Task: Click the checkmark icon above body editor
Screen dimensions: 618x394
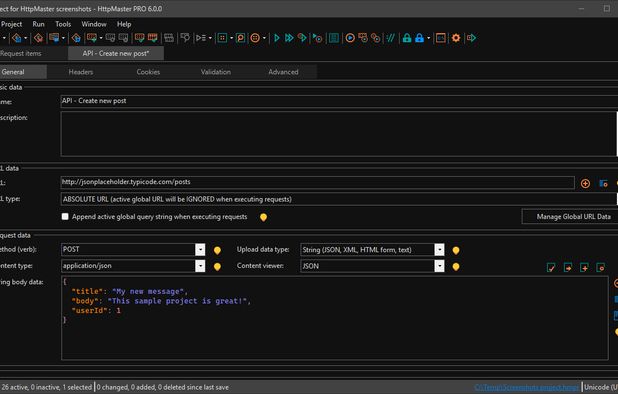Action: 551,268
